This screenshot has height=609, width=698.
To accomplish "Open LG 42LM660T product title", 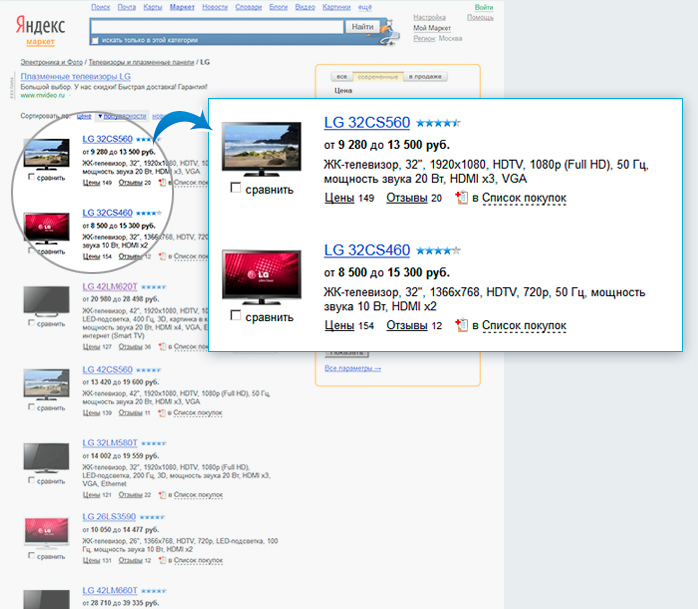I will tap(110, 590).
